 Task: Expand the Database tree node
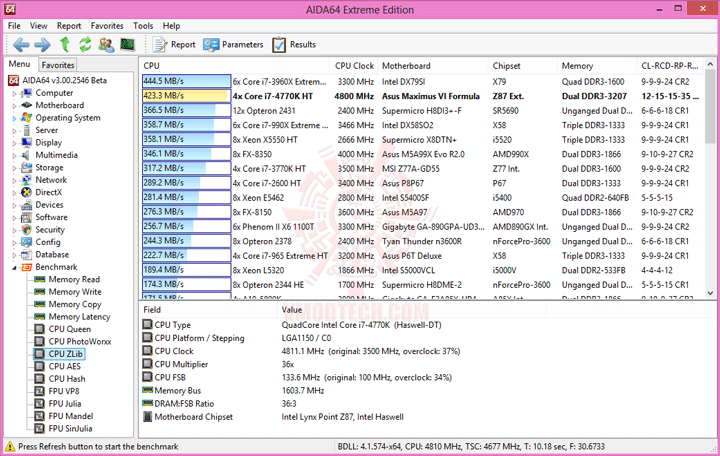(14, 255)
